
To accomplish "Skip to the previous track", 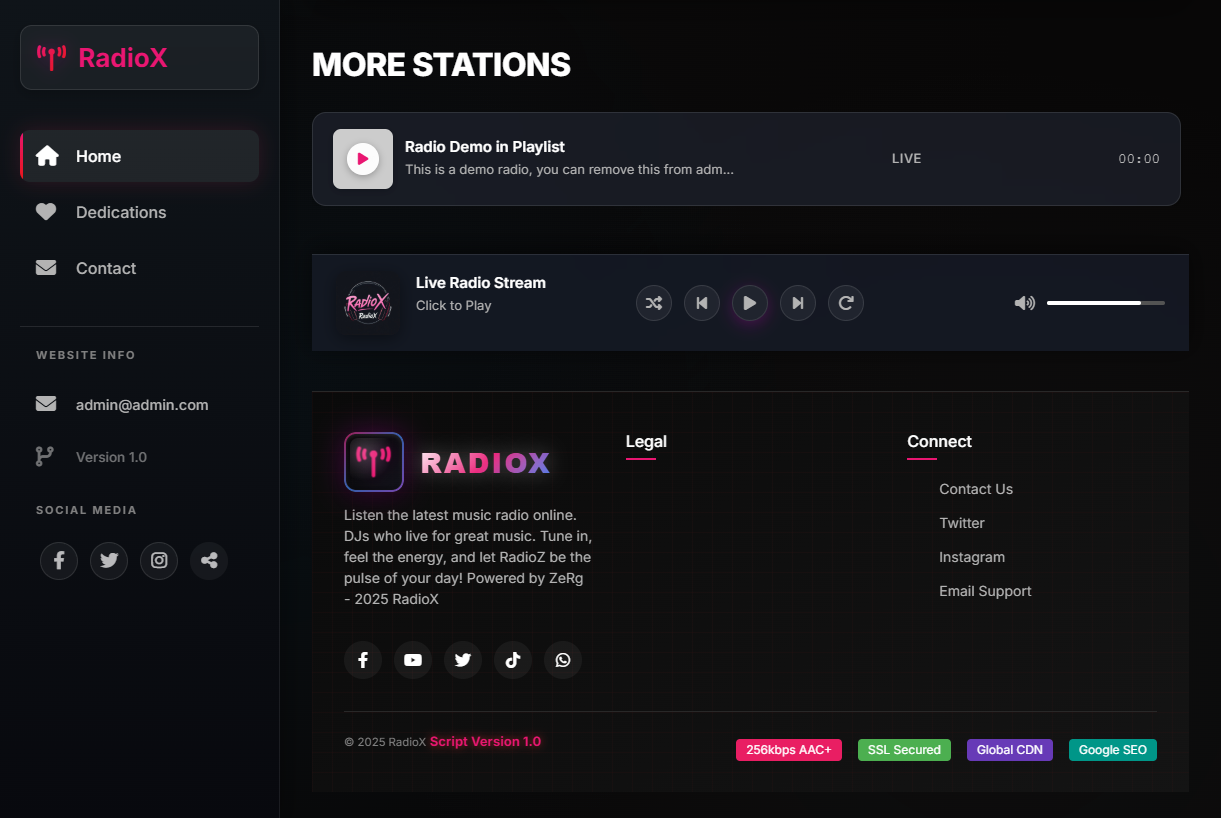I will pyautogui.click(x=702, y=303).
